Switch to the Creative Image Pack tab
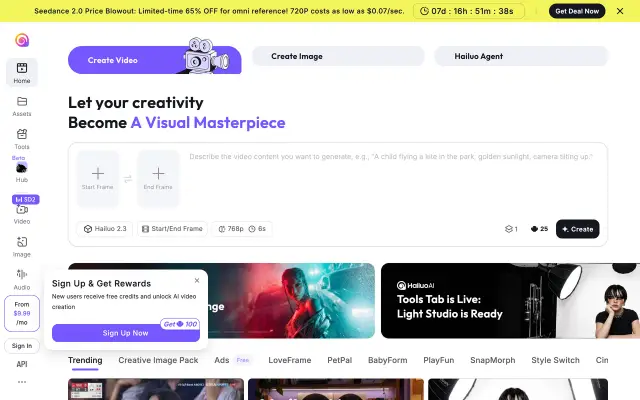 pyautogui.click(x=158, y=360)
